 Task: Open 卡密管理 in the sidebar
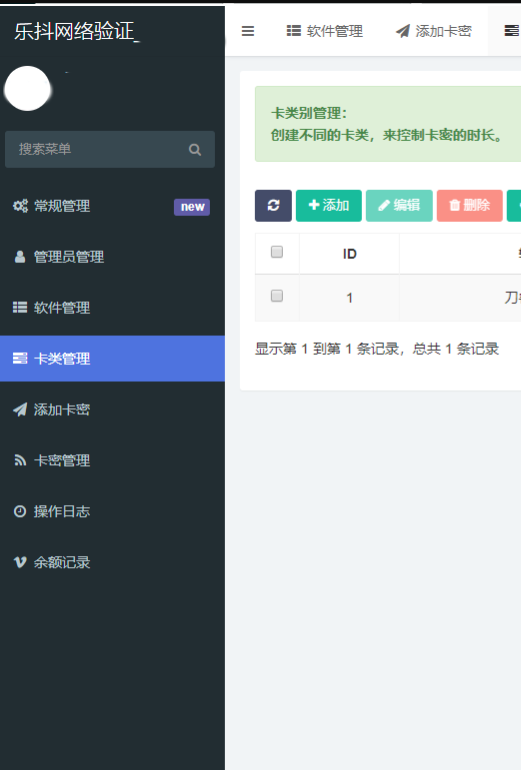pos(112,461)
